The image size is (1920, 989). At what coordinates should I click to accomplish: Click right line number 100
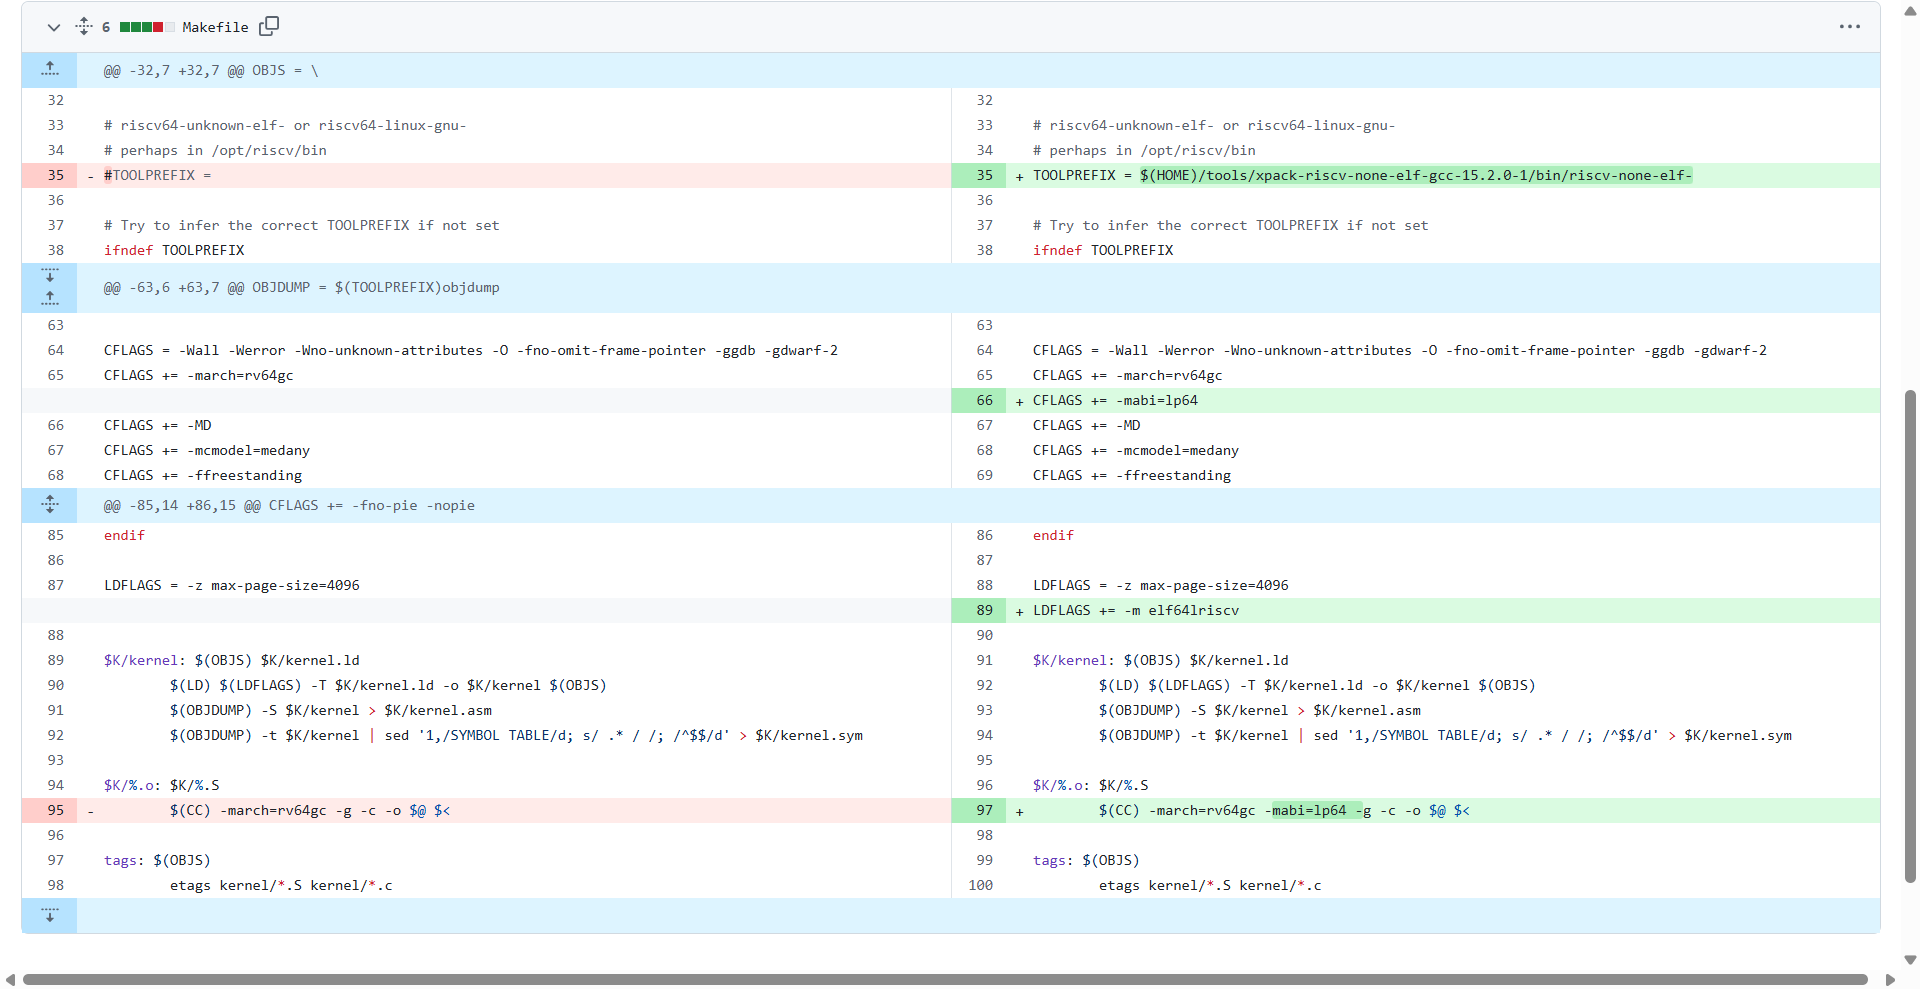[x=981, y=885]
